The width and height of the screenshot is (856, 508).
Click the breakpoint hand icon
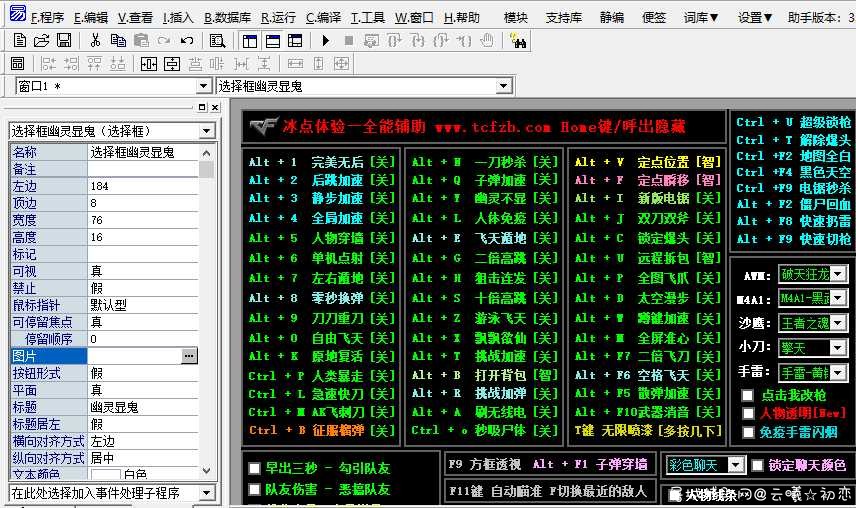(x=486, y=40)
